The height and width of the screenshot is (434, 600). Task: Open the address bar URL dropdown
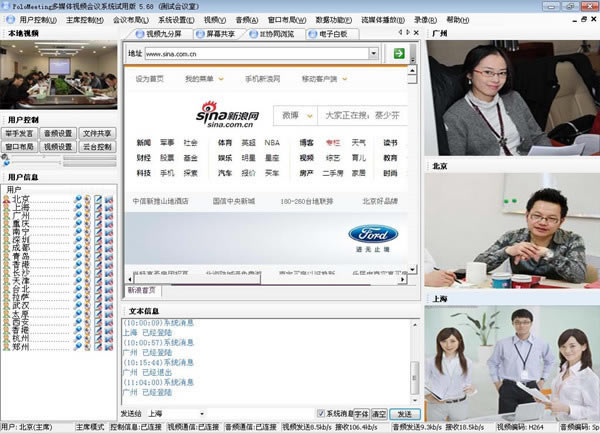point(373,53)
